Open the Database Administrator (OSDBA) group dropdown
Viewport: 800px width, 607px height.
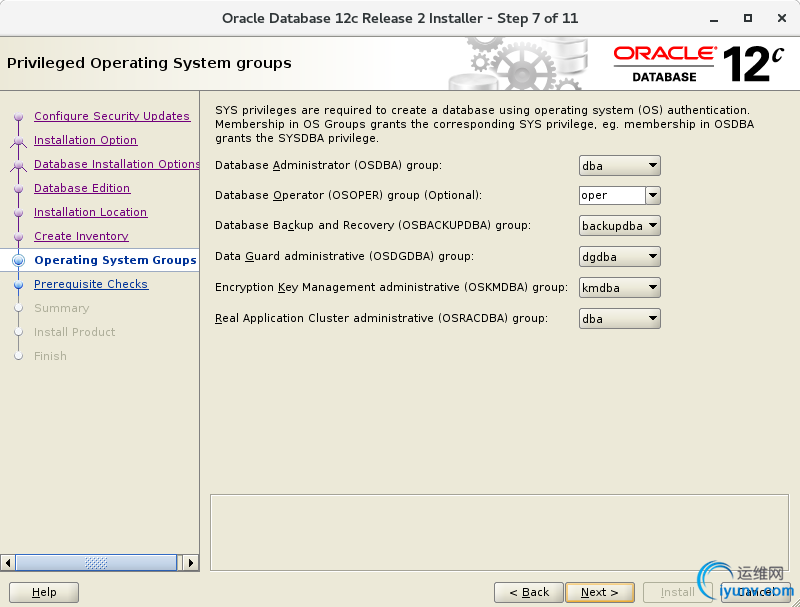click(619, 166)
